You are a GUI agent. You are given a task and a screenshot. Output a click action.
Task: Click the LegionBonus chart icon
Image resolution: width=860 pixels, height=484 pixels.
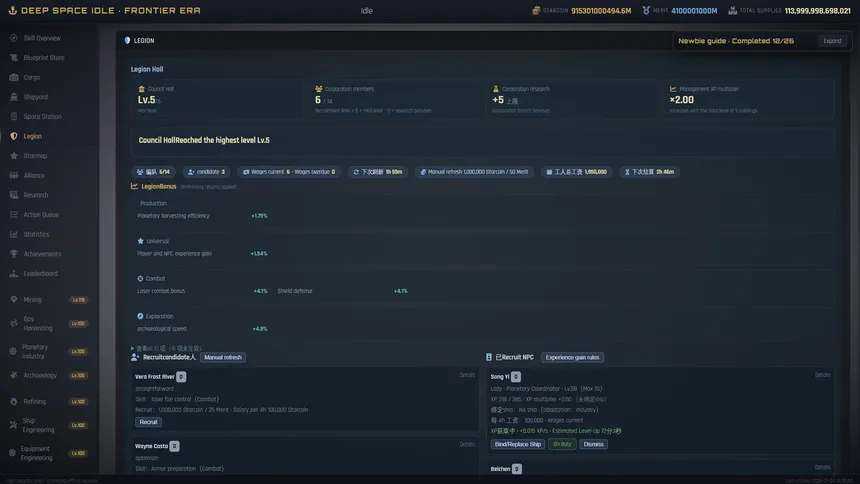point(134,187)
